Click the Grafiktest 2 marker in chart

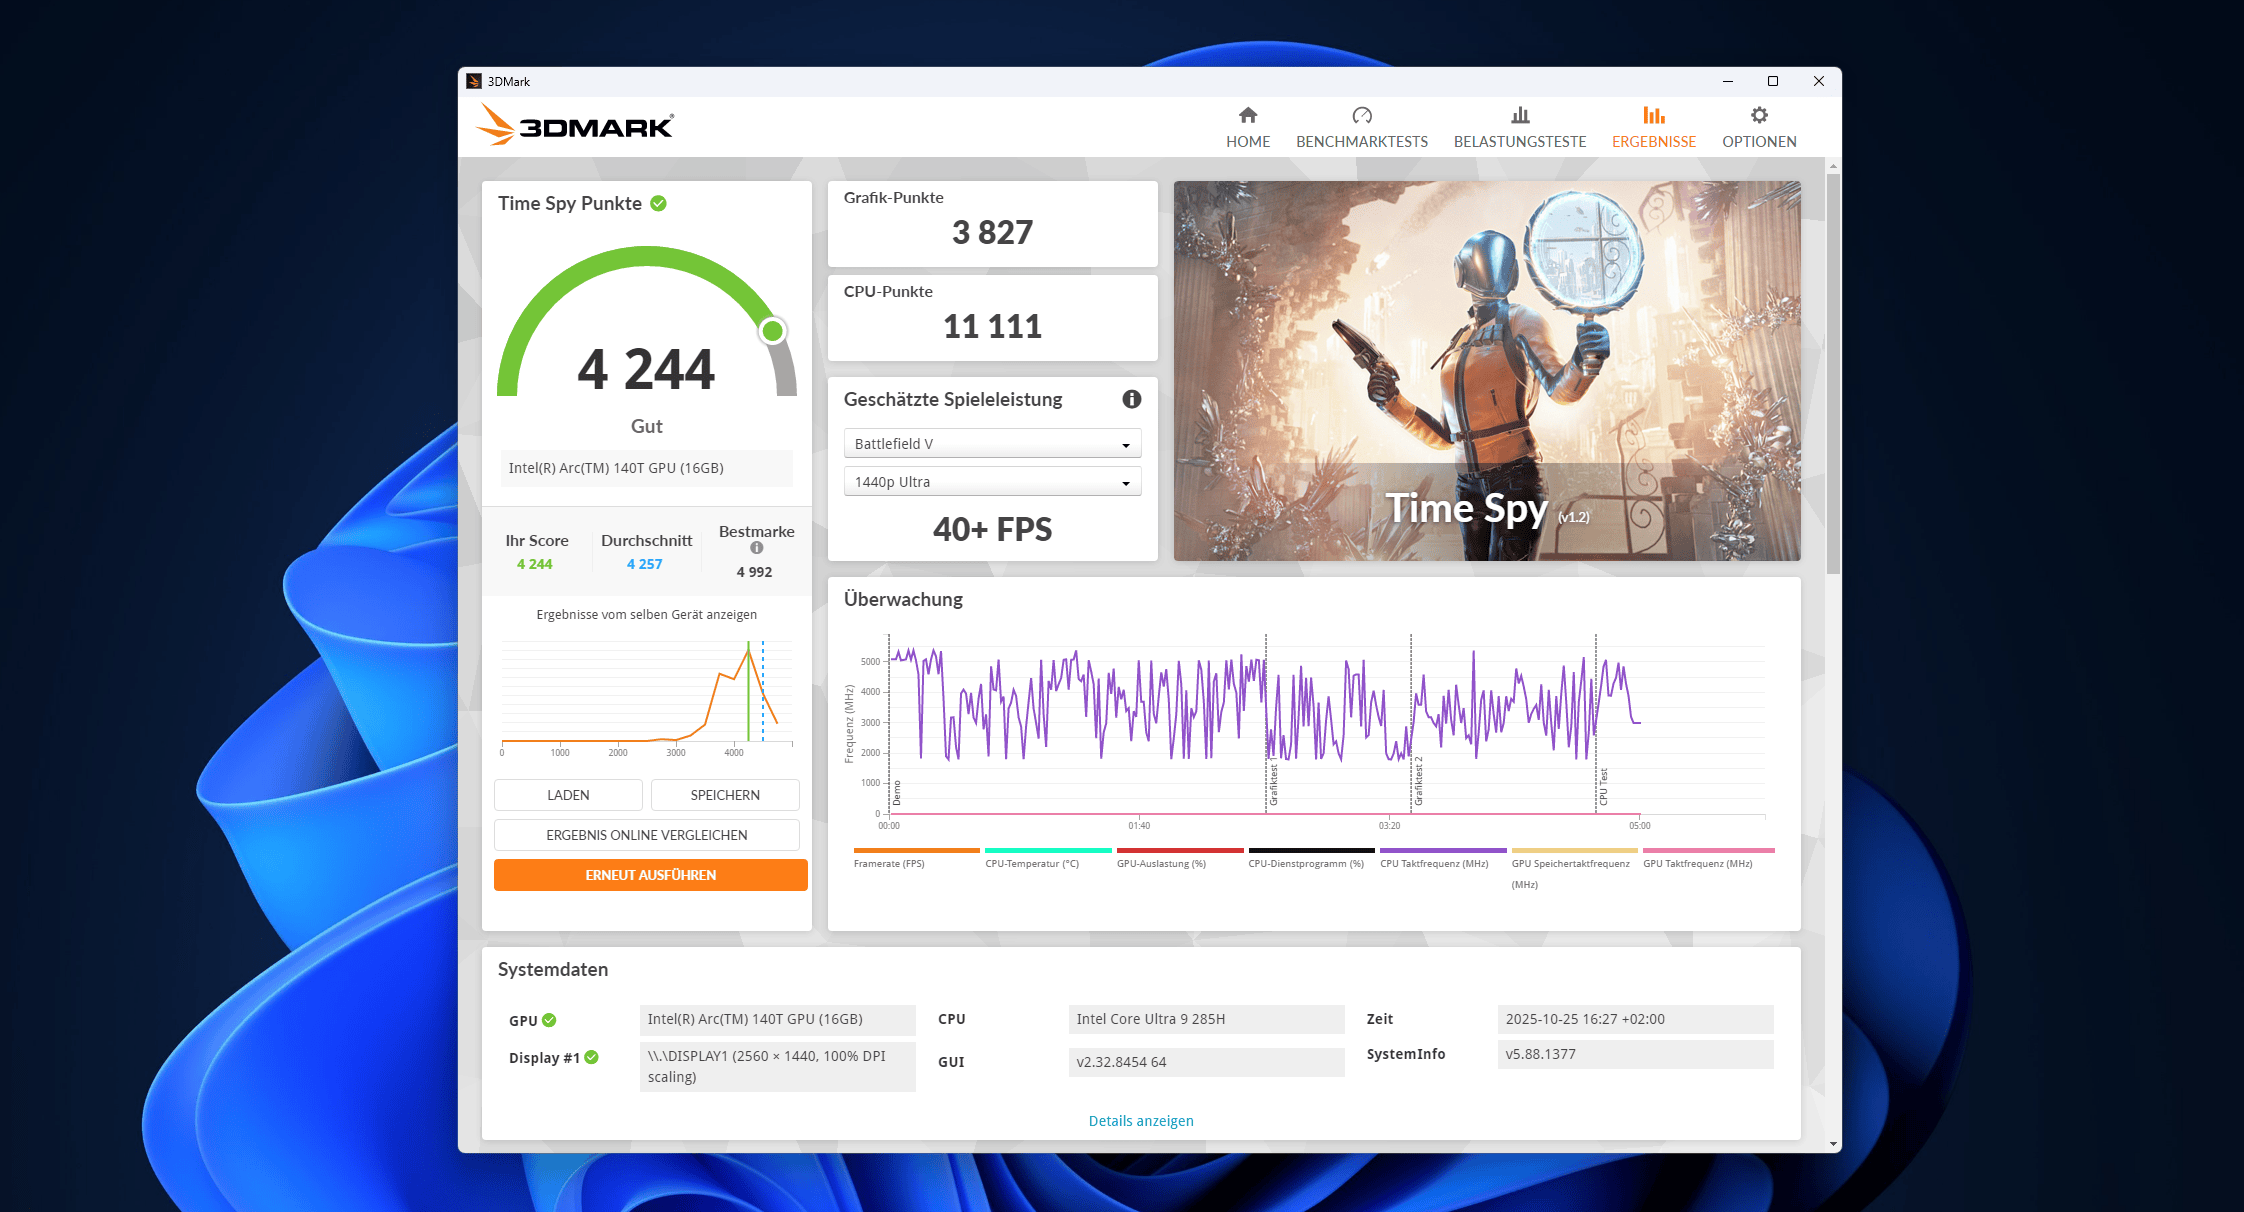[1418, 781]
